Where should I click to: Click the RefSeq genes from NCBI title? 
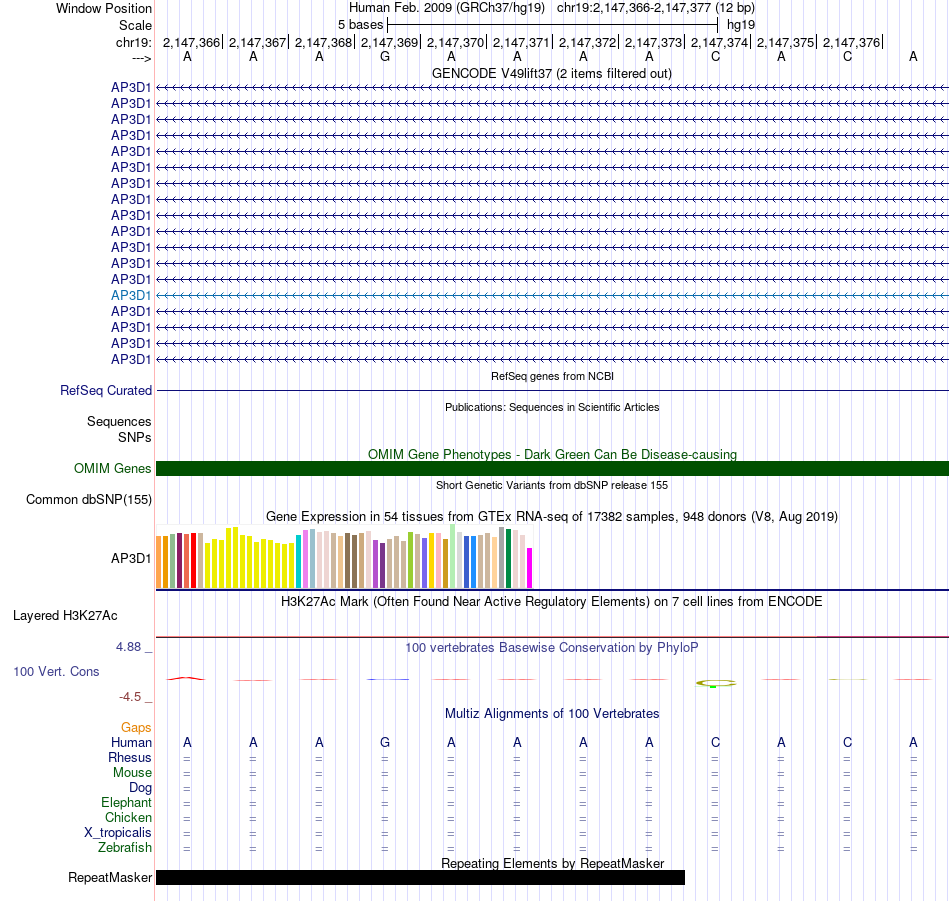552,376
